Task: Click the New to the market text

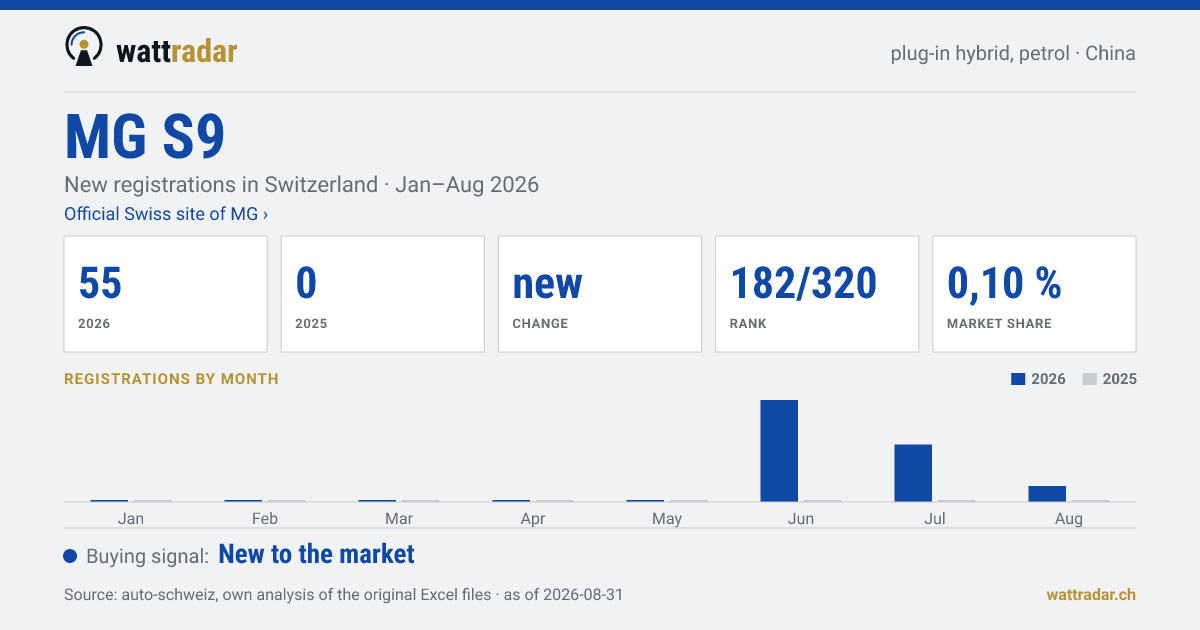Action: 316,554
